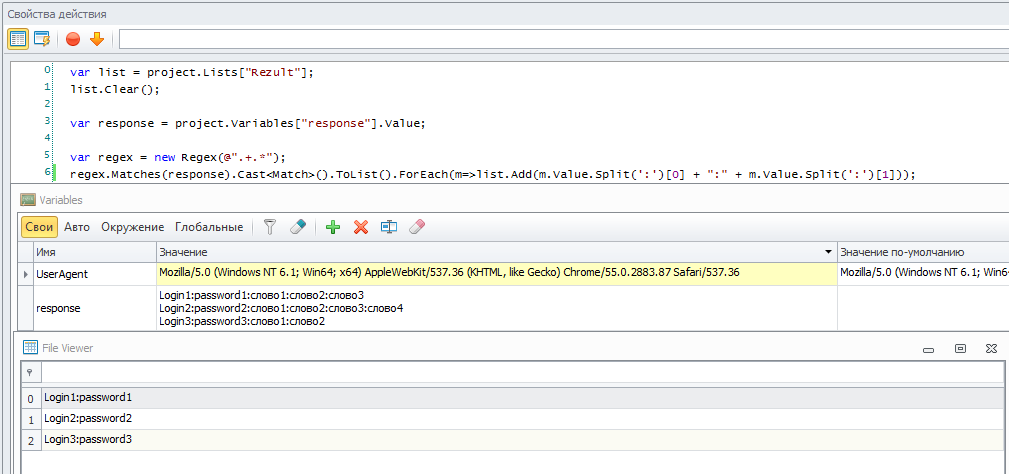Click the File Viewer filter pin cell
The width and height of the screenshot is (1009, 474).
[x=29, y=372]
